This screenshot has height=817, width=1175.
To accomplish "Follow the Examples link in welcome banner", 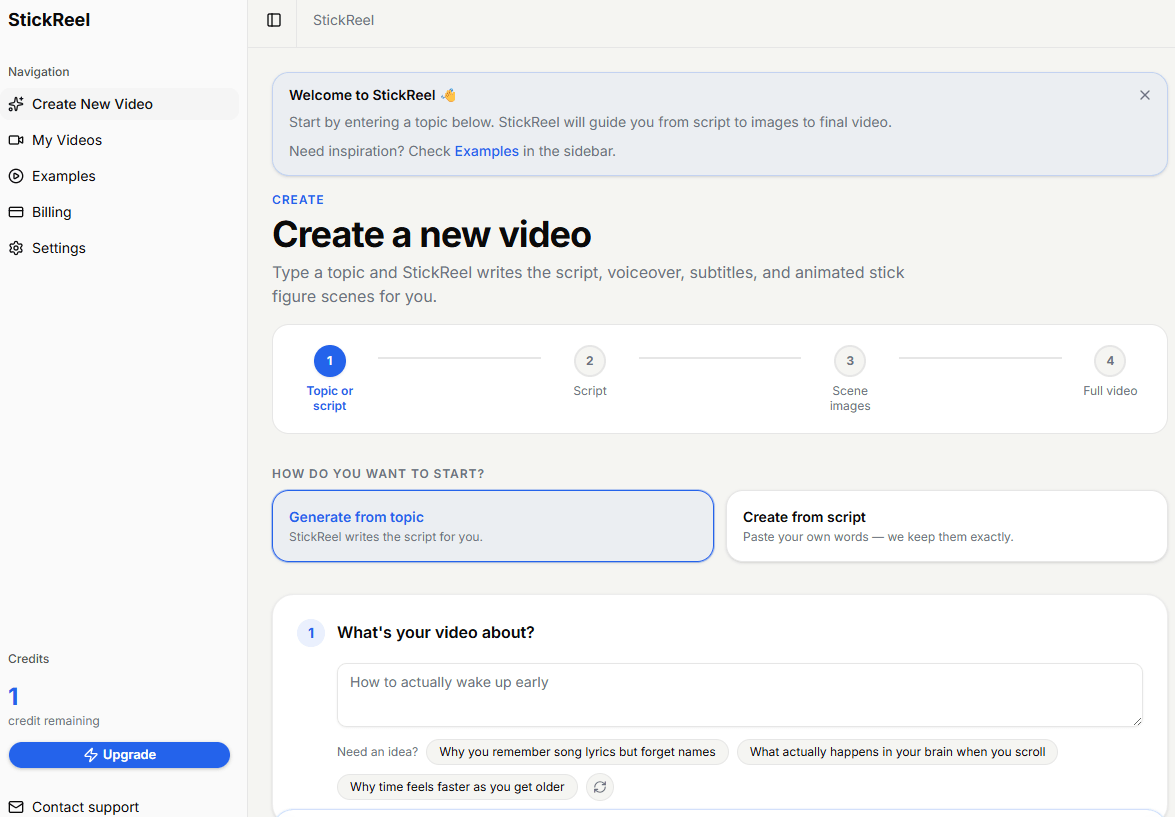I will [x=486, y=151].
